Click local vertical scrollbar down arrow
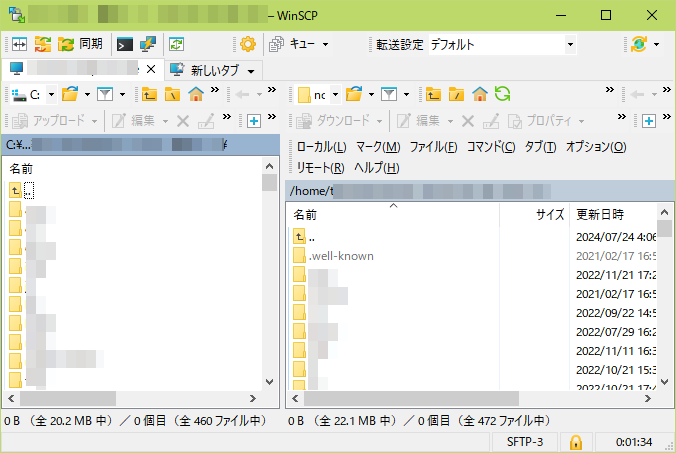The height and width of the screenshot is (453, 676). [x=269, y=382]
